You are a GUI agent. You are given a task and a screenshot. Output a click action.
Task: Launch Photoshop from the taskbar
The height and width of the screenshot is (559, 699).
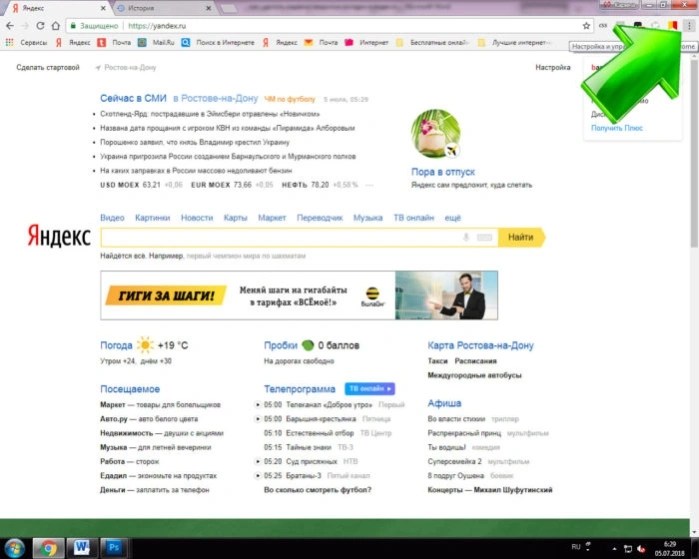(x=114, y=547)
